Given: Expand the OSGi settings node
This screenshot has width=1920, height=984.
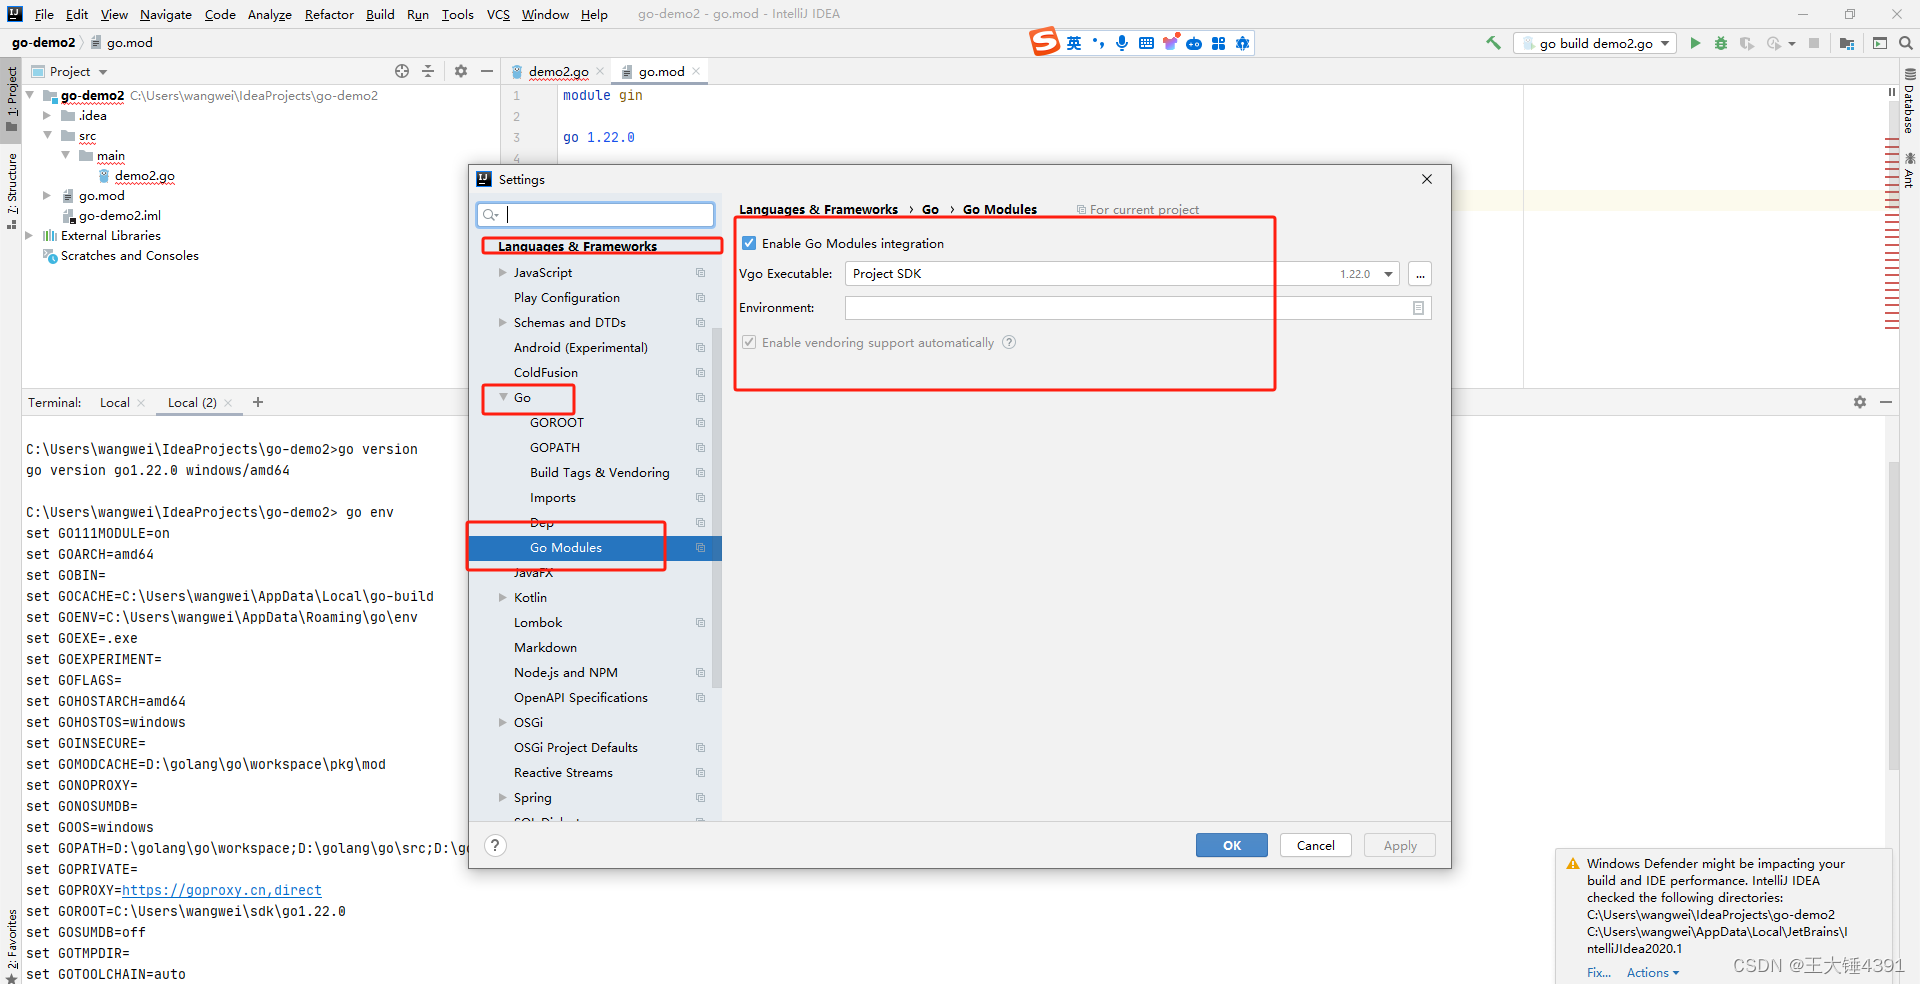Looking at the screenshot, I should pos(503,722).
